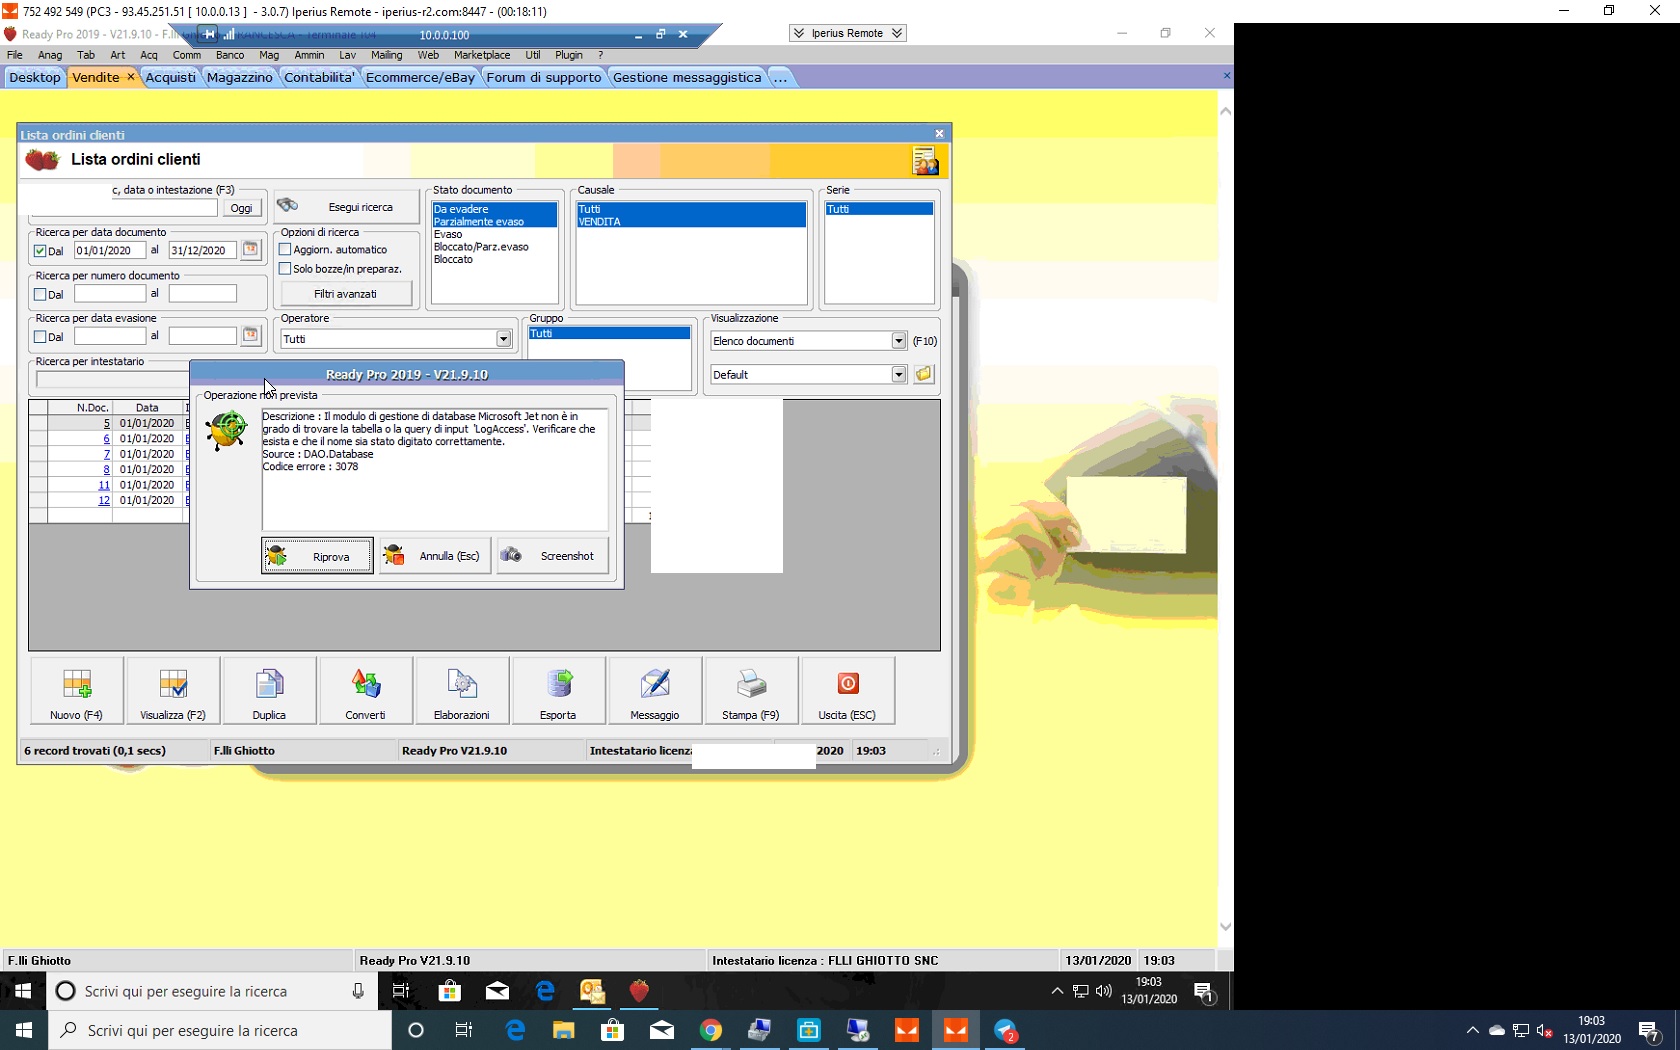Screen dimensions: 1680x1050
Task: Click Cortana circle in local taskbar
Action: 416,1030
